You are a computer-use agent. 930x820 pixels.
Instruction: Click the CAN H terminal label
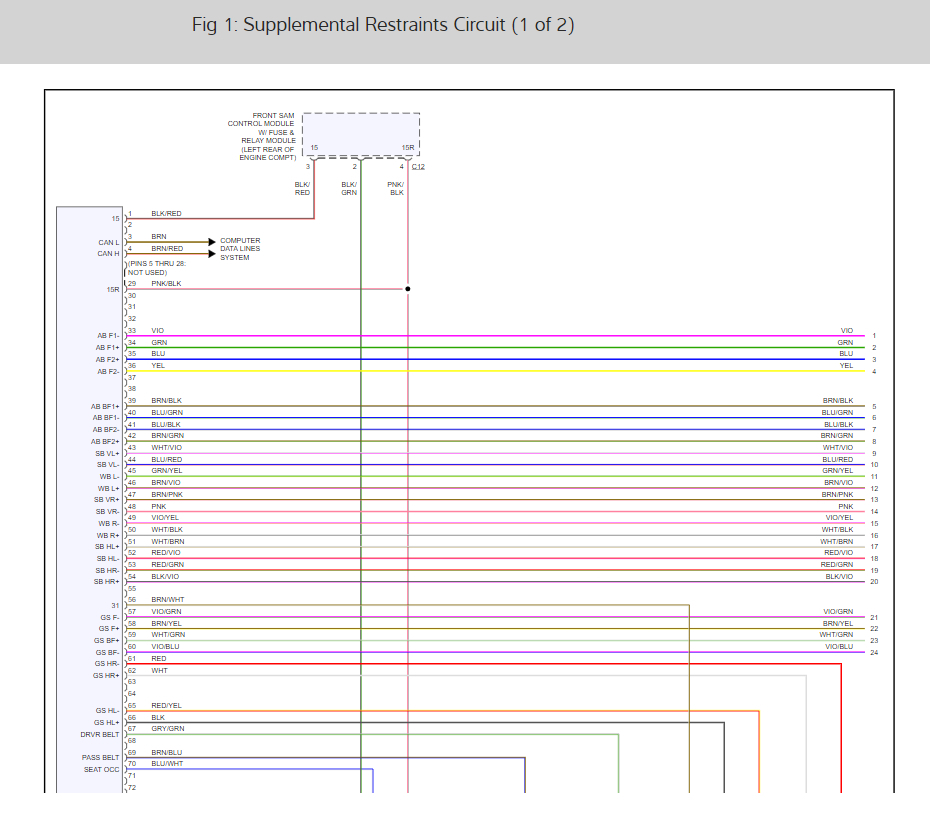point(109,253)
